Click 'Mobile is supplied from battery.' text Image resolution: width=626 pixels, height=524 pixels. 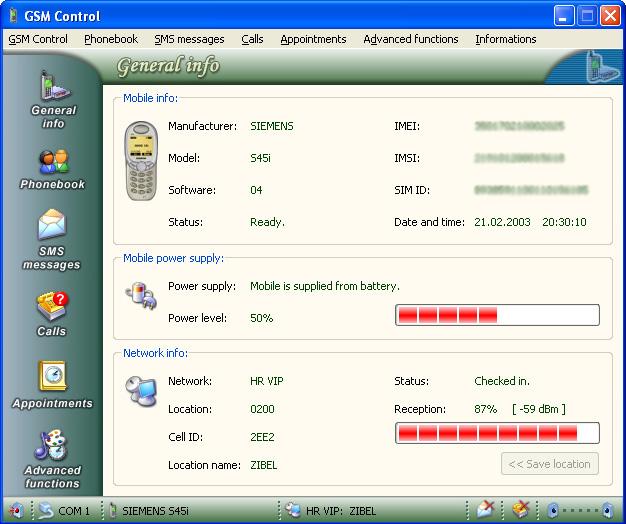click(x=325, y=286)
